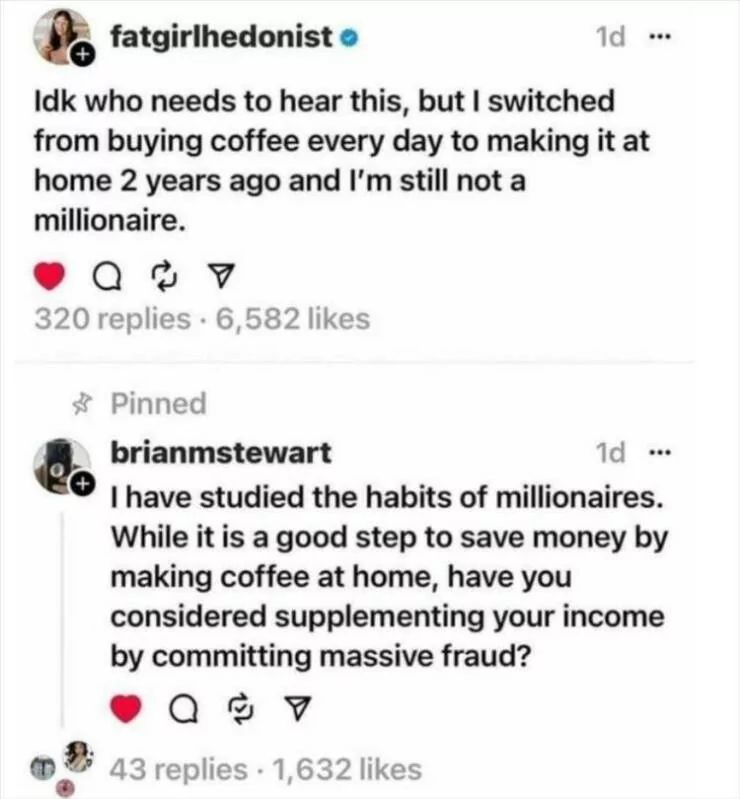Like fatgirlhedonist's coffee post with heart

[x=52, y=274]
